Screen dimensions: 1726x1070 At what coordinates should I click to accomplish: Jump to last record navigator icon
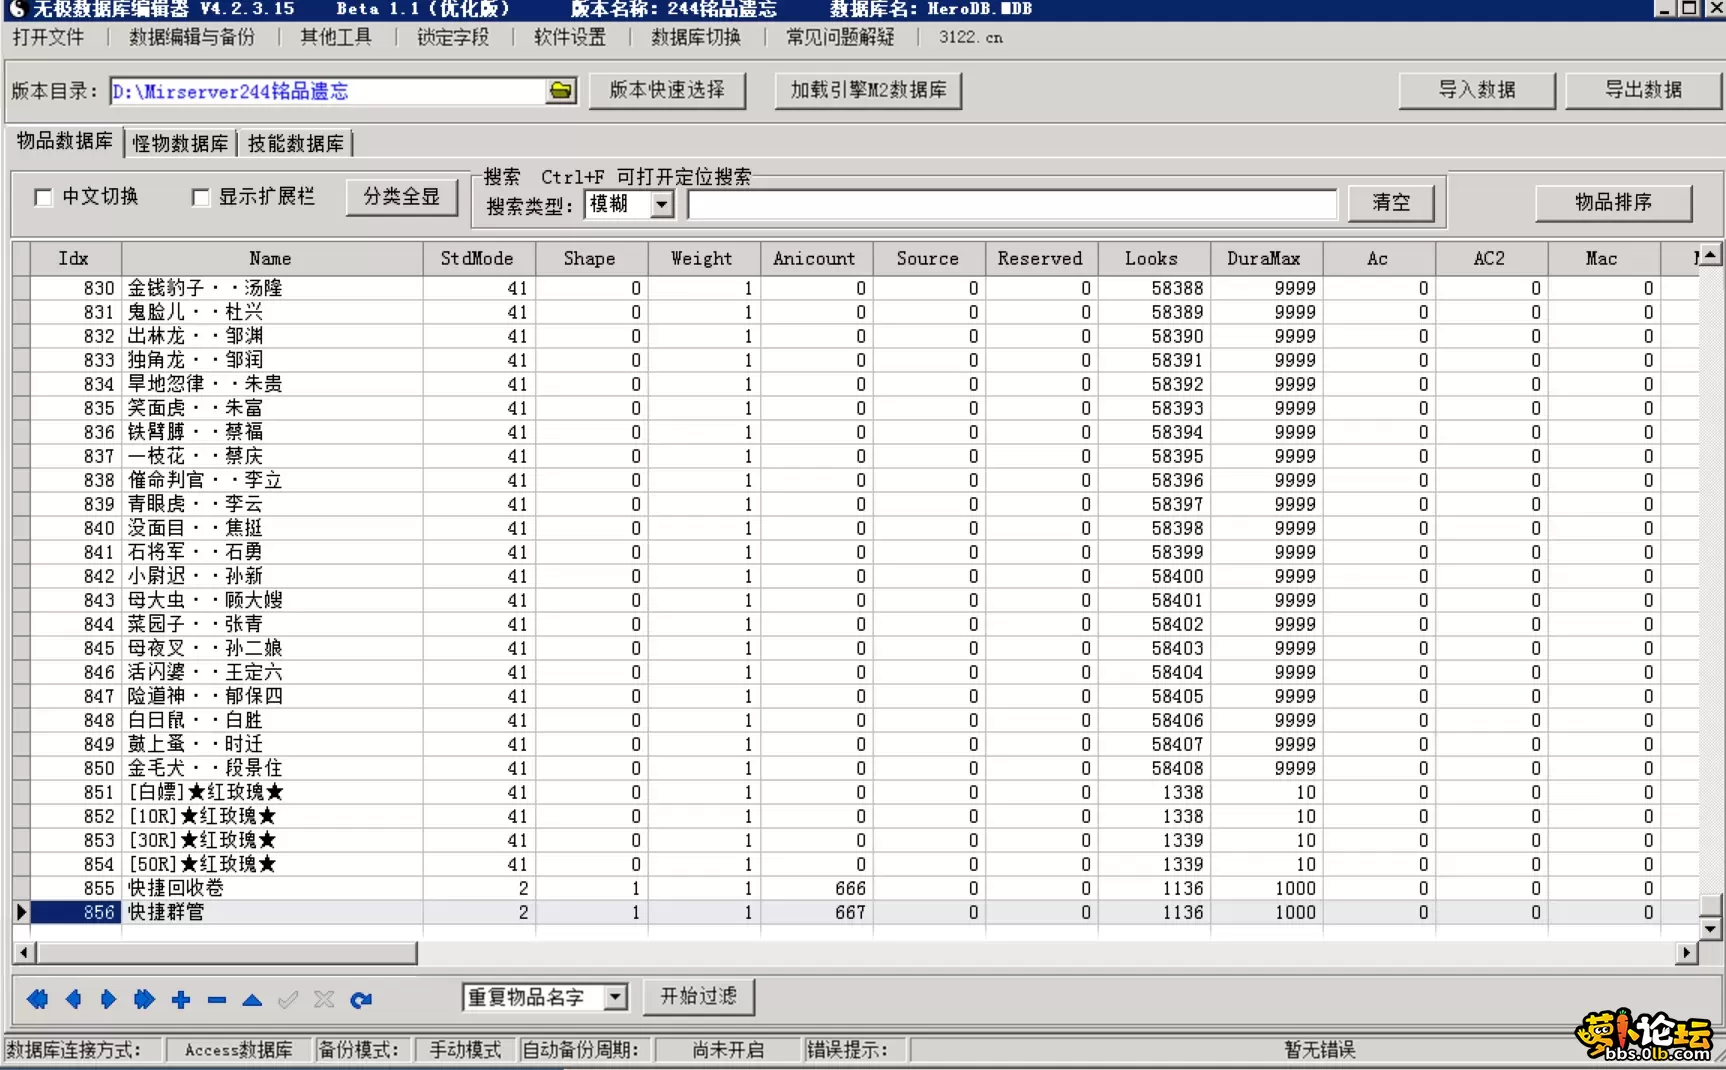click(x=144, y=998)
